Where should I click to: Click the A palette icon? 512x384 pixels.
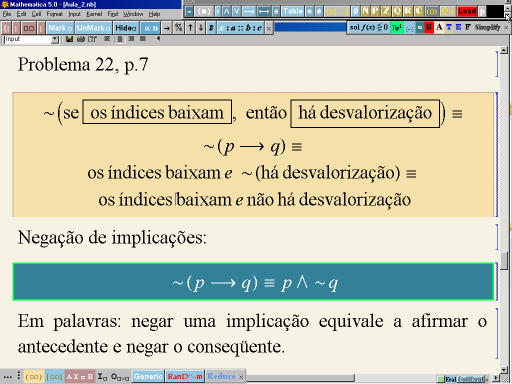(439, 27)
